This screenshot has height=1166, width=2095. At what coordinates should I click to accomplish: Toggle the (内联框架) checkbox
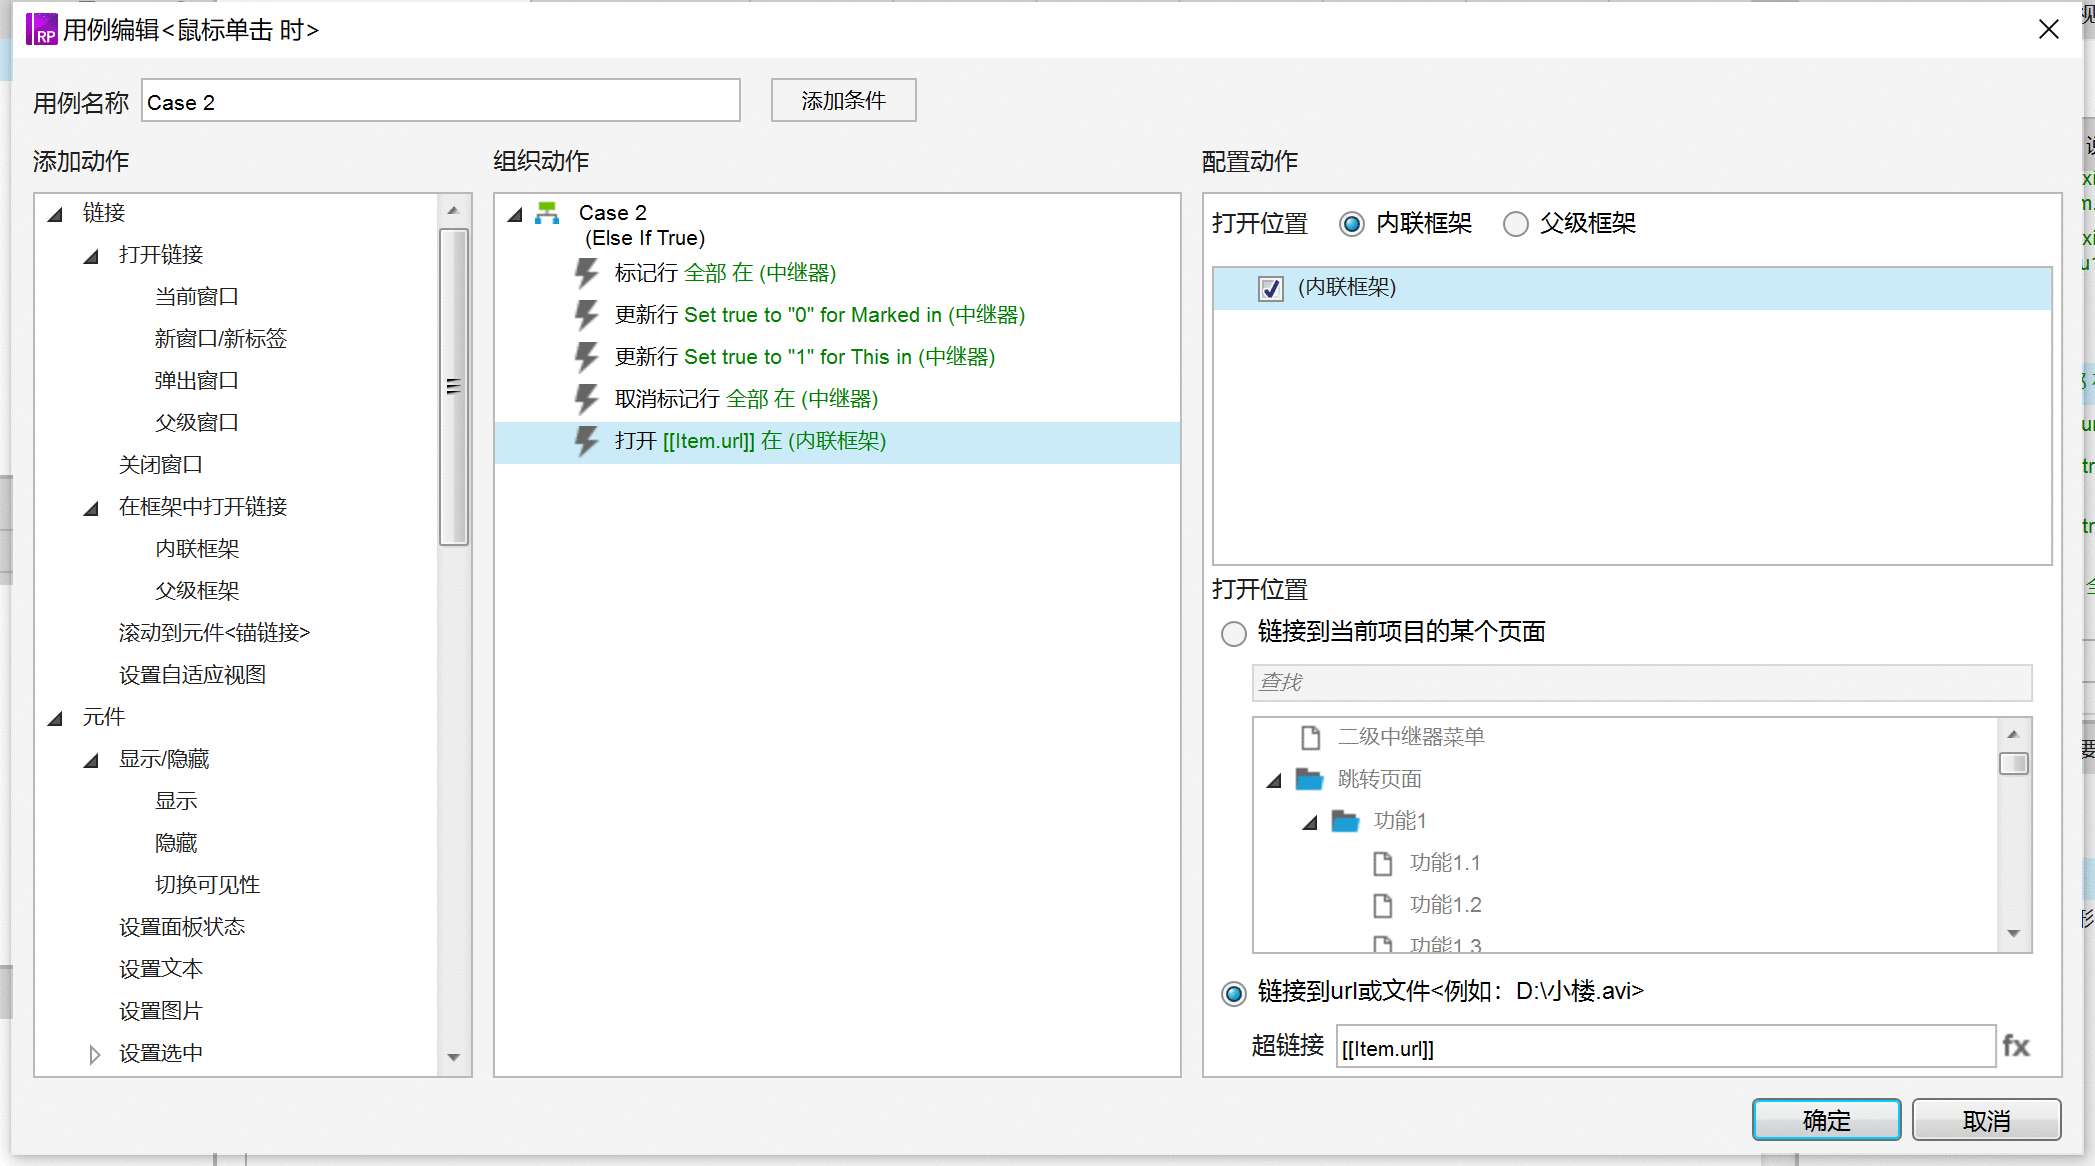[x=1271, y=288]
